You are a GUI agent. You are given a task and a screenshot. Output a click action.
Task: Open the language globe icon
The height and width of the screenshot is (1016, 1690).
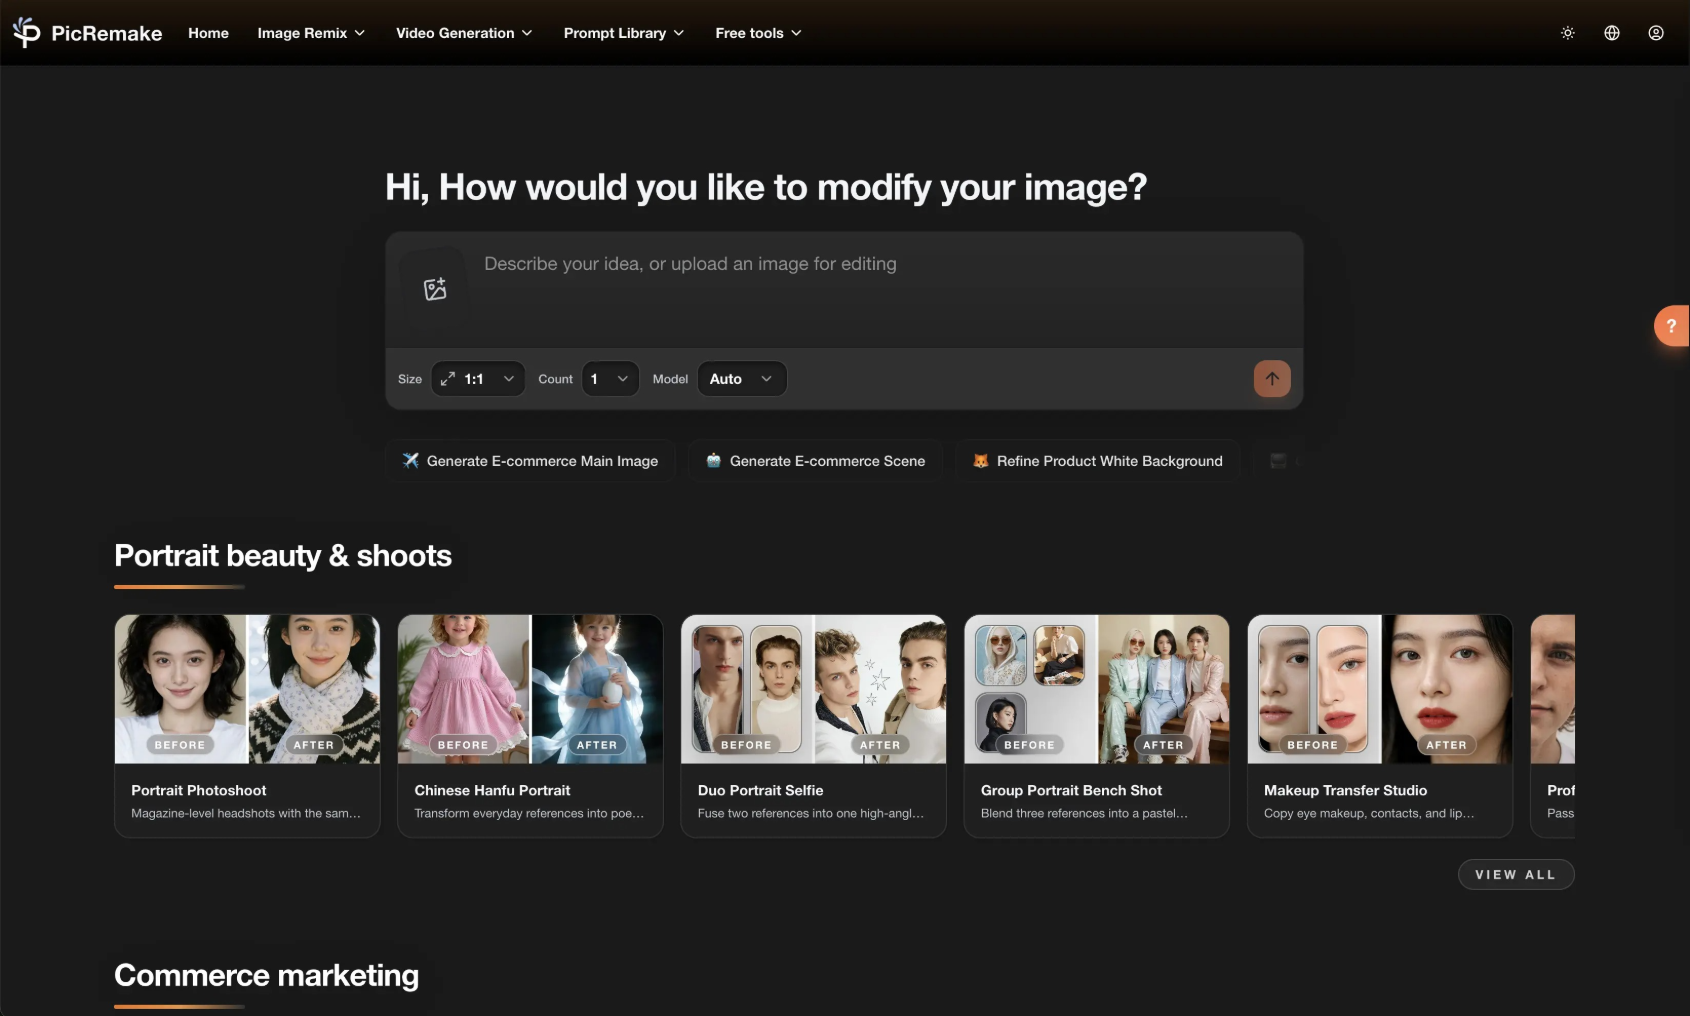click(1611, 33)
